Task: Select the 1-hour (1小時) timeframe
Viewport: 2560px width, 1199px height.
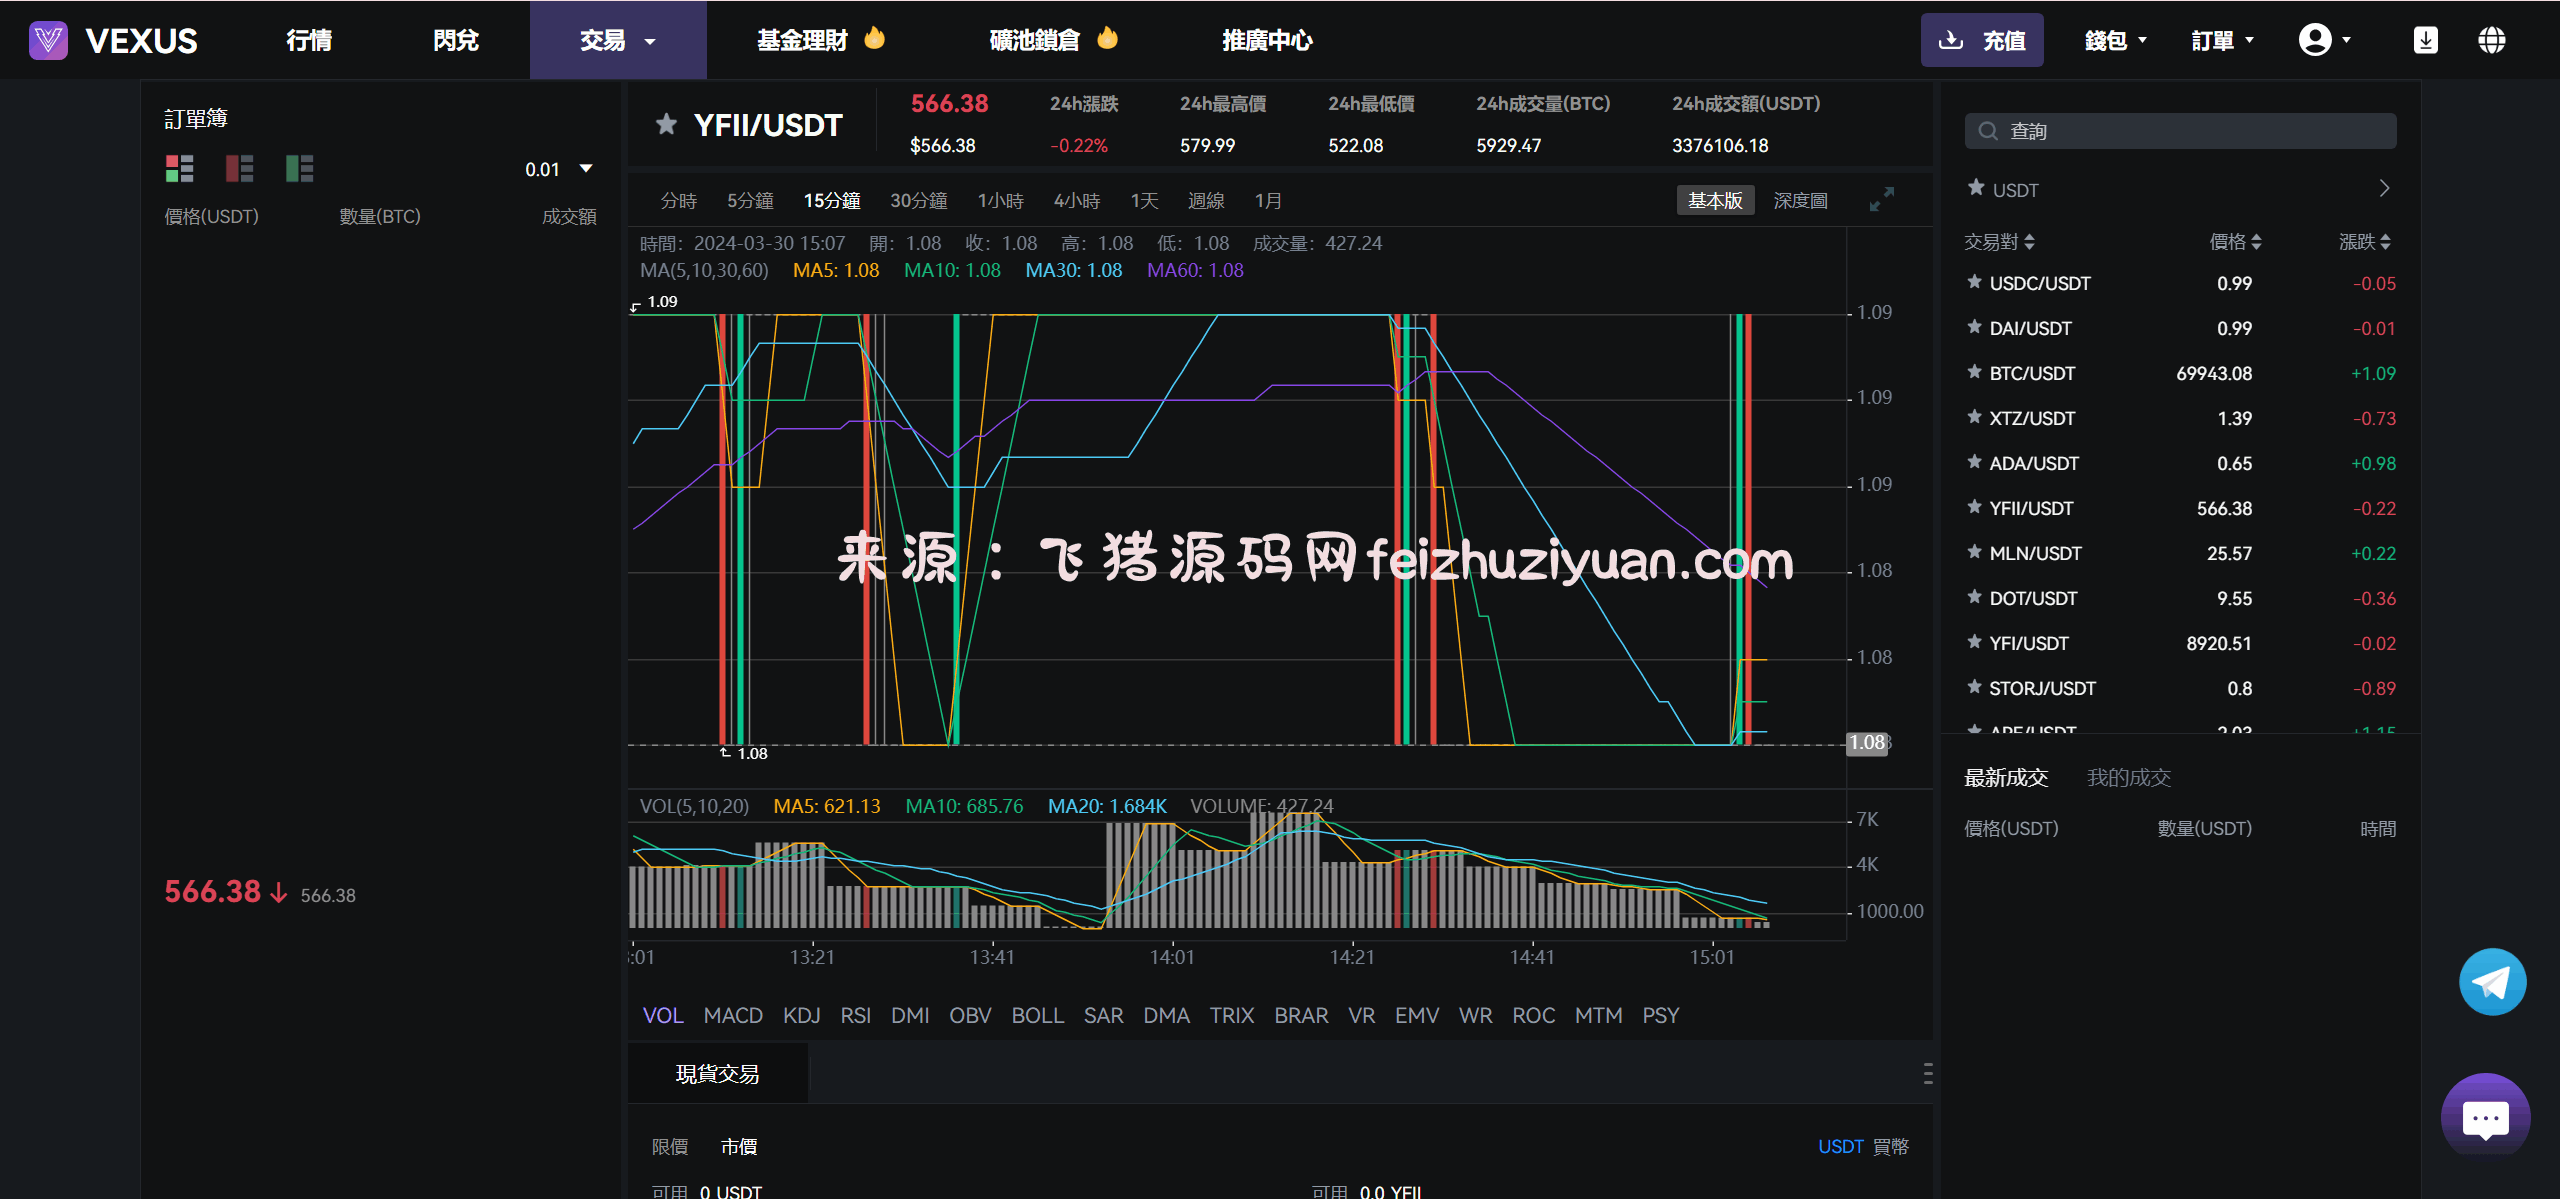Action: coord(1000,201)
